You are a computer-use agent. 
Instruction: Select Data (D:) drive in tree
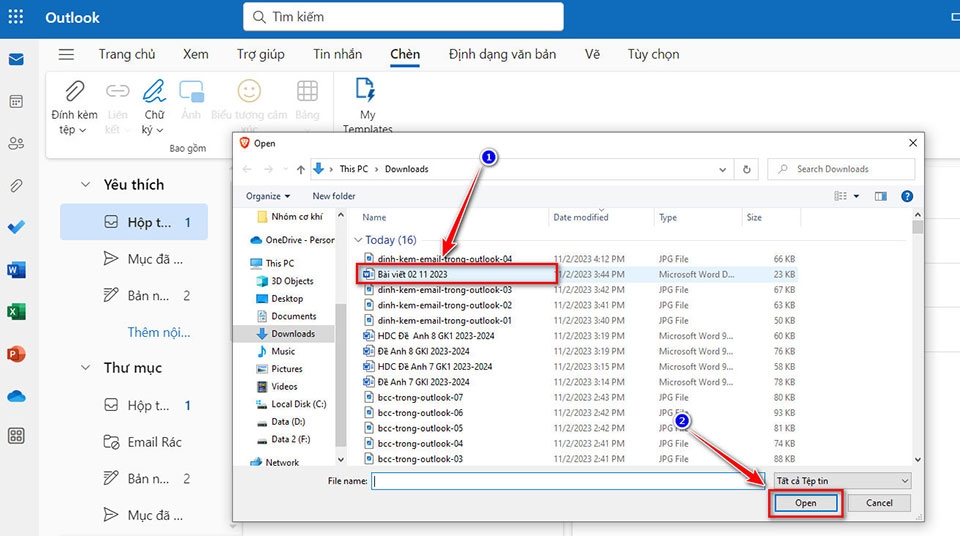click(x=288, y=421)
